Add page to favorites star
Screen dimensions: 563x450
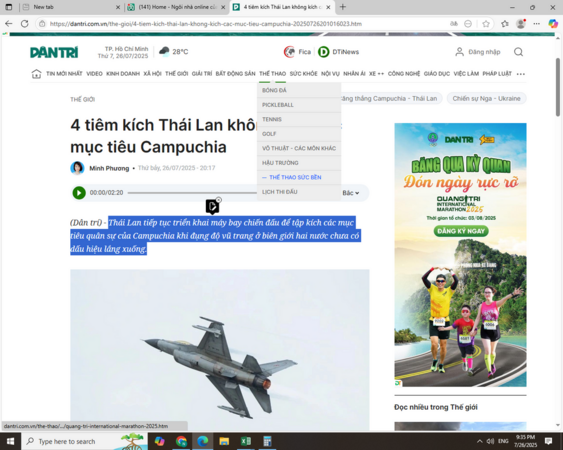coord(486,24)
